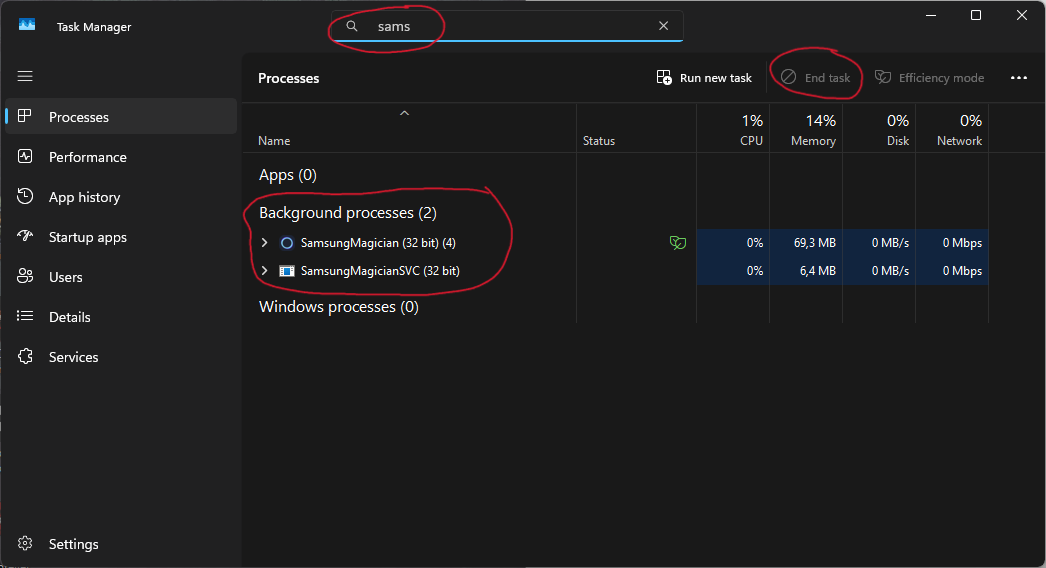Switch to the Details page

(121, 317)
